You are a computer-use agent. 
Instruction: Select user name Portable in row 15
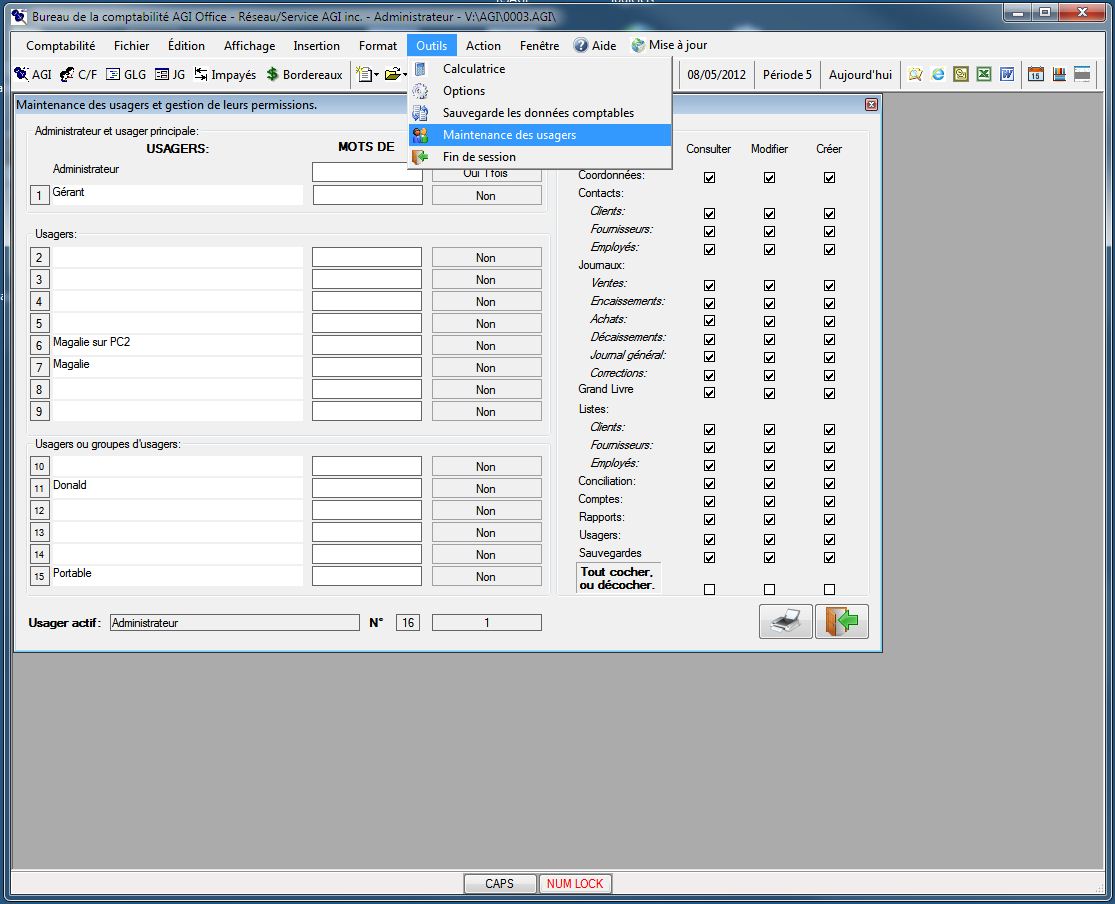click(x=177, y=574)
